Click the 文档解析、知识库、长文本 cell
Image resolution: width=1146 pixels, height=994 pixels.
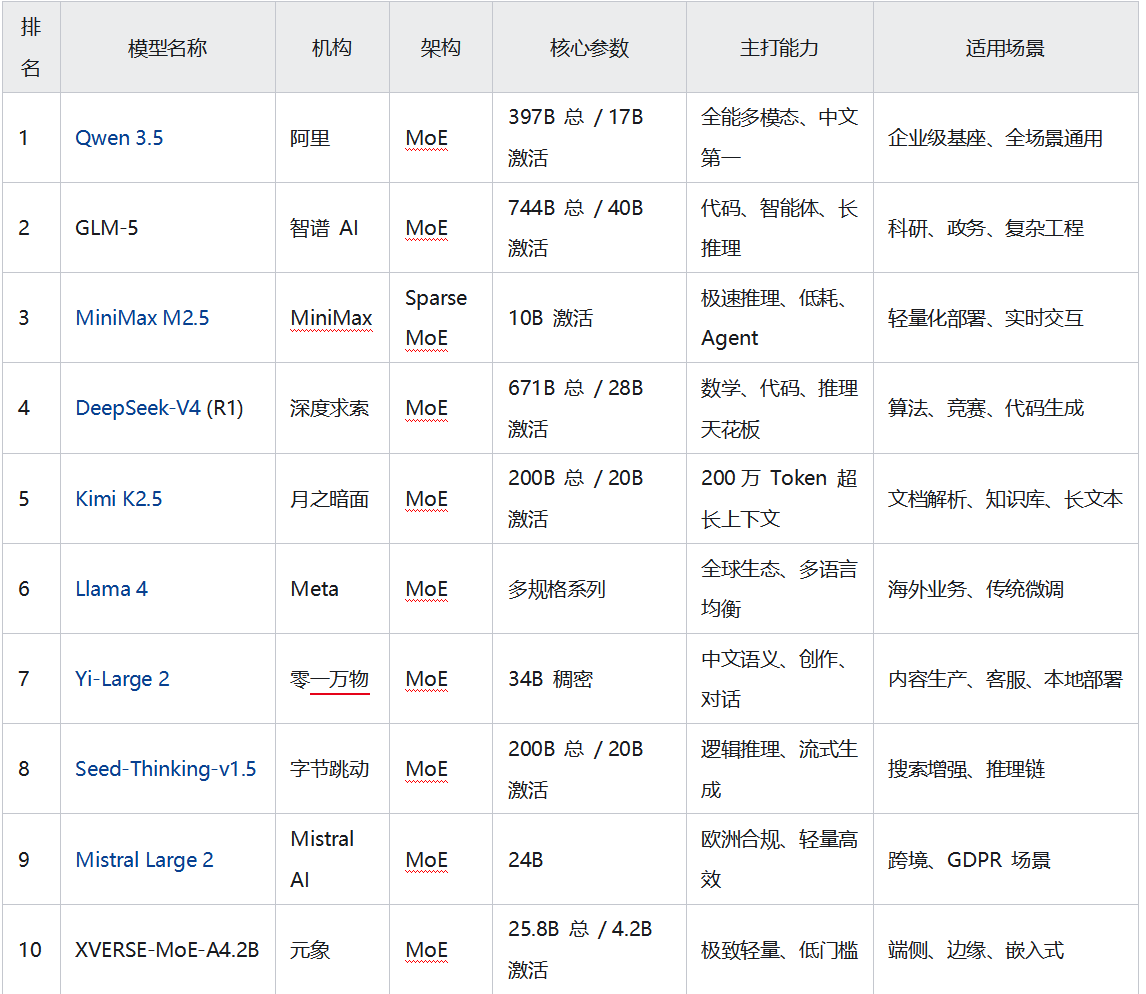(x=1006, y=498)
